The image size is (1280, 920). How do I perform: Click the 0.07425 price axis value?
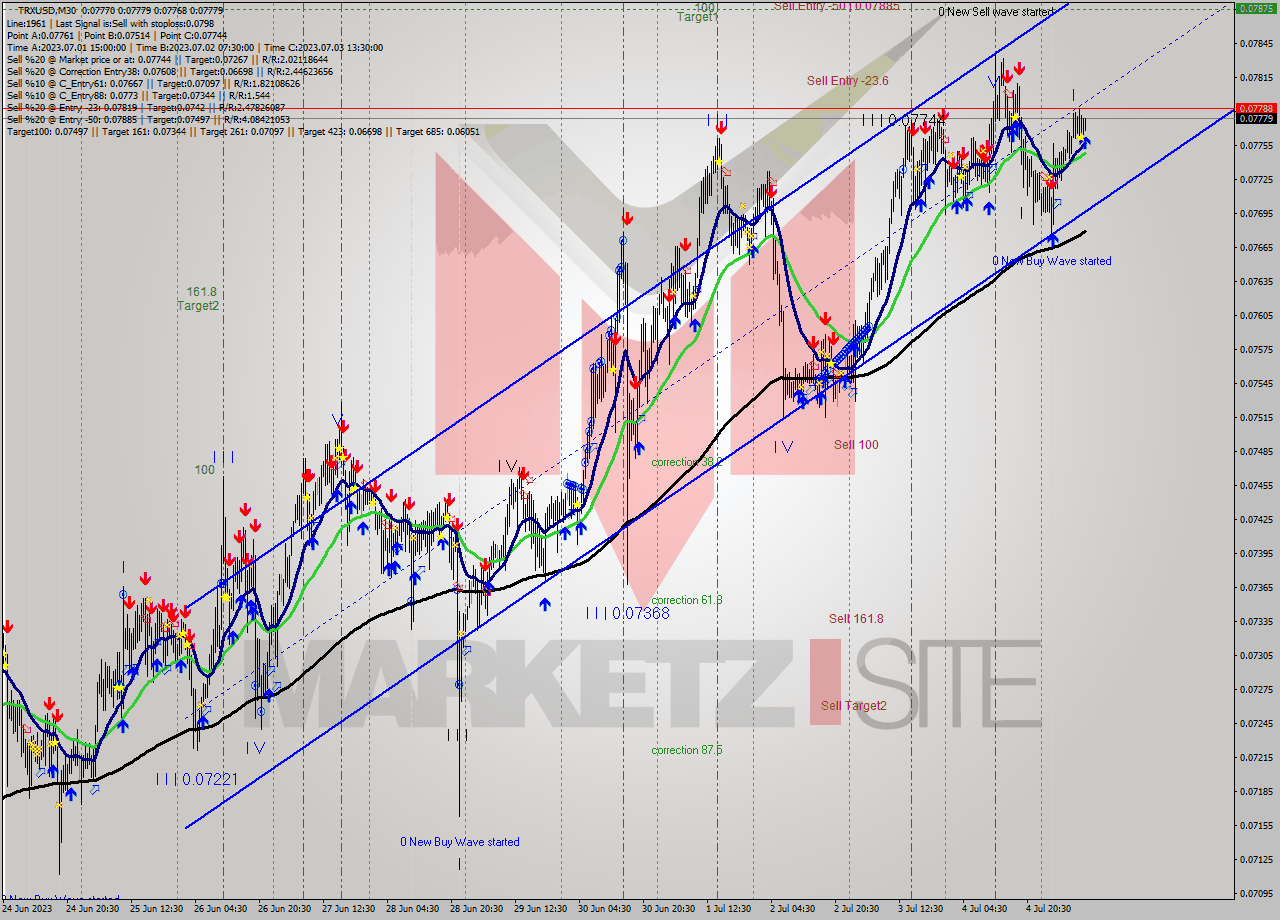click(x=1255, y=519)
